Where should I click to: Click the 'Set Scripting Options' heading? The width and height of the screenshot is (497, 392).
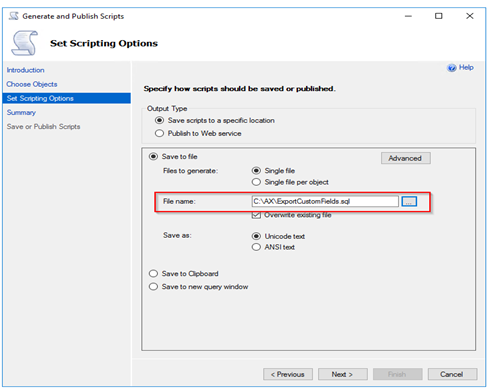tap(104, 43)
